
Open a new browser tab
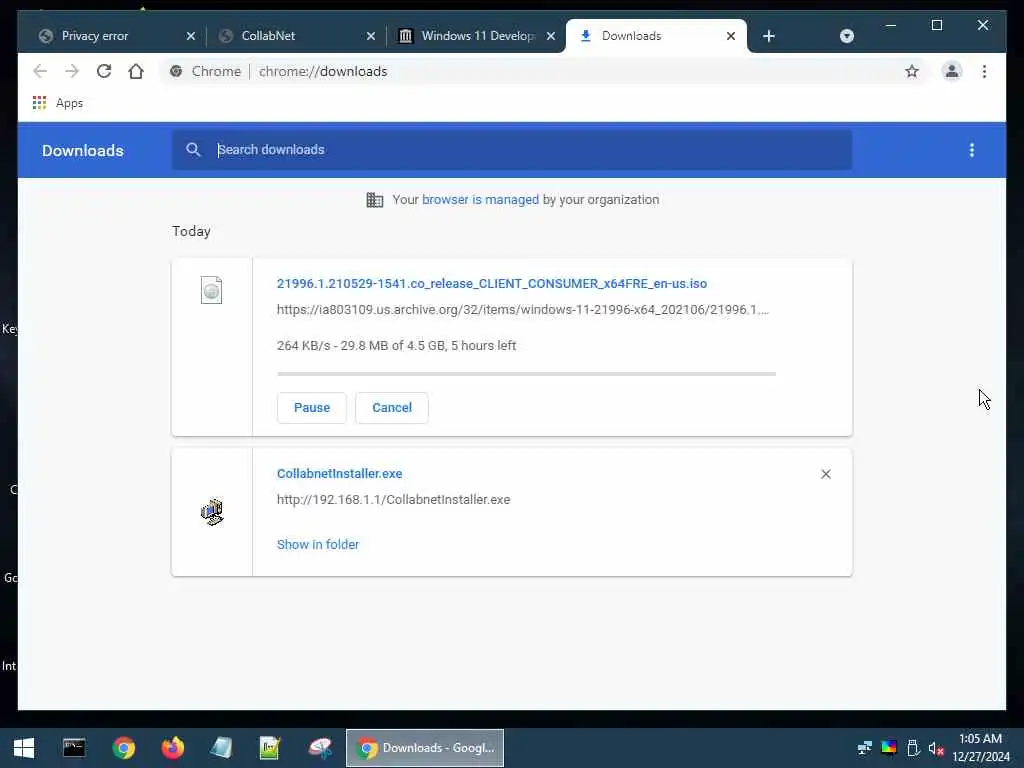coord(769,36)
